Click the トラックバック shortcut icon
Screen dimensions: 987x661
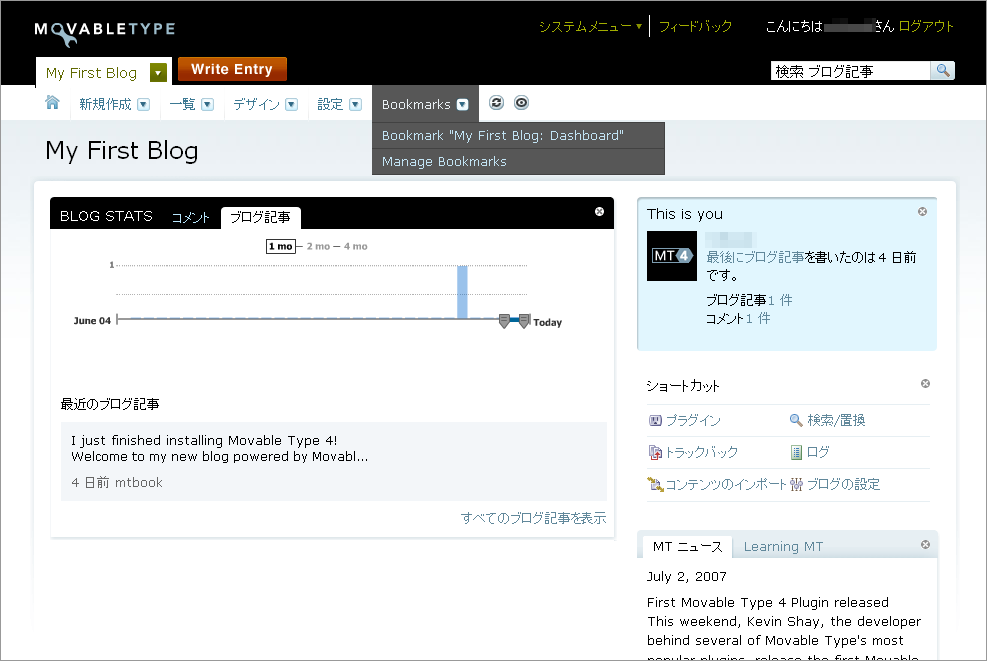click(655, 452)
